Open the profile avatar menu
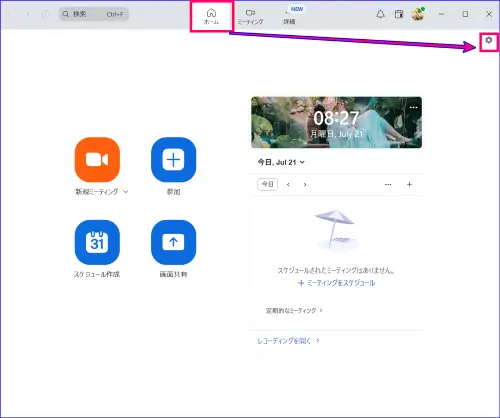Image resolution: width=500 pixels, height=418 pixels. point(418,14)
